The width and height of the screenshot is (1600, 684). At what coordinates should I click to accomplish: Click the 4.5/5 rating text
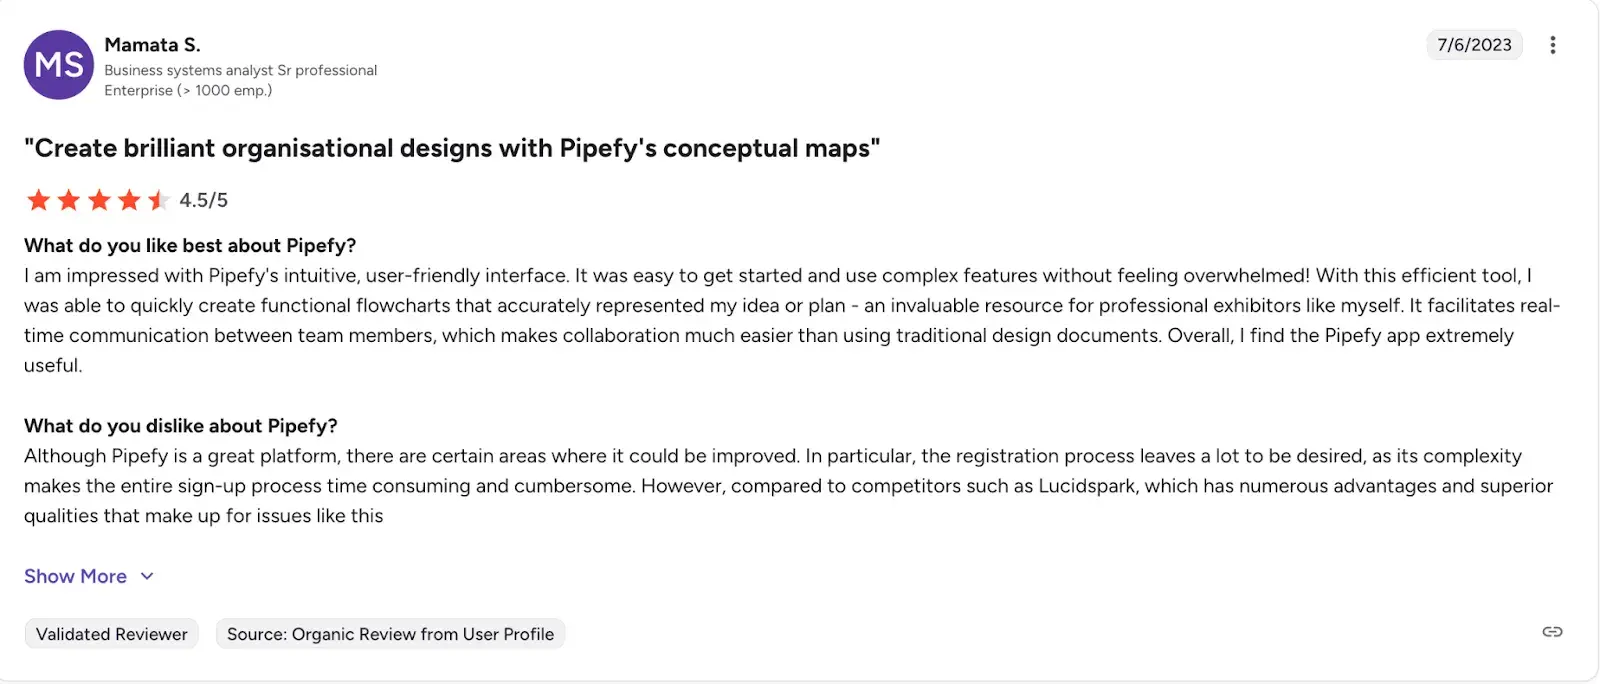[x=202, y=200]
